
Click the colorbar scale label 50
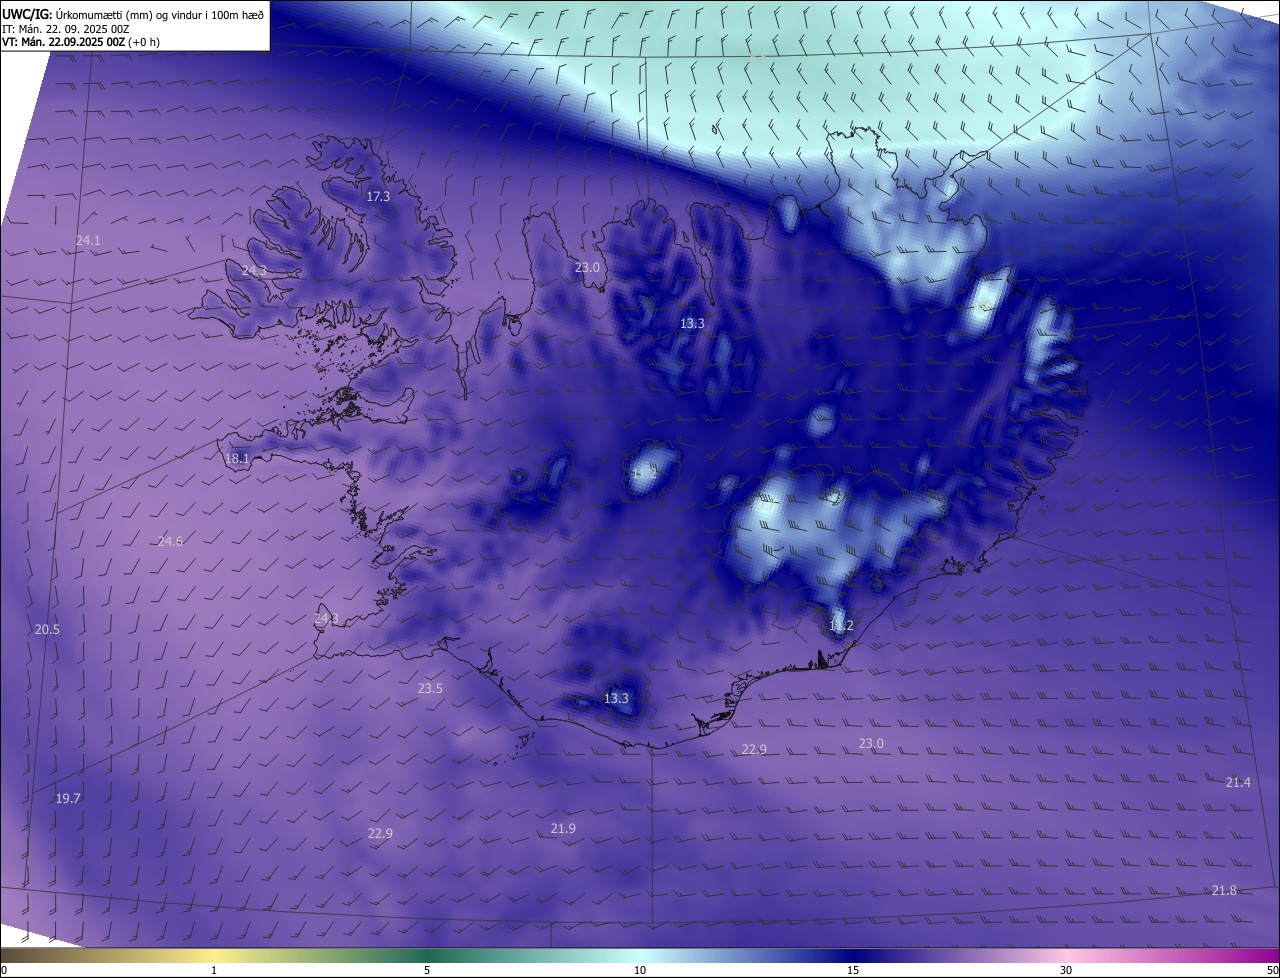(1272, 971)
